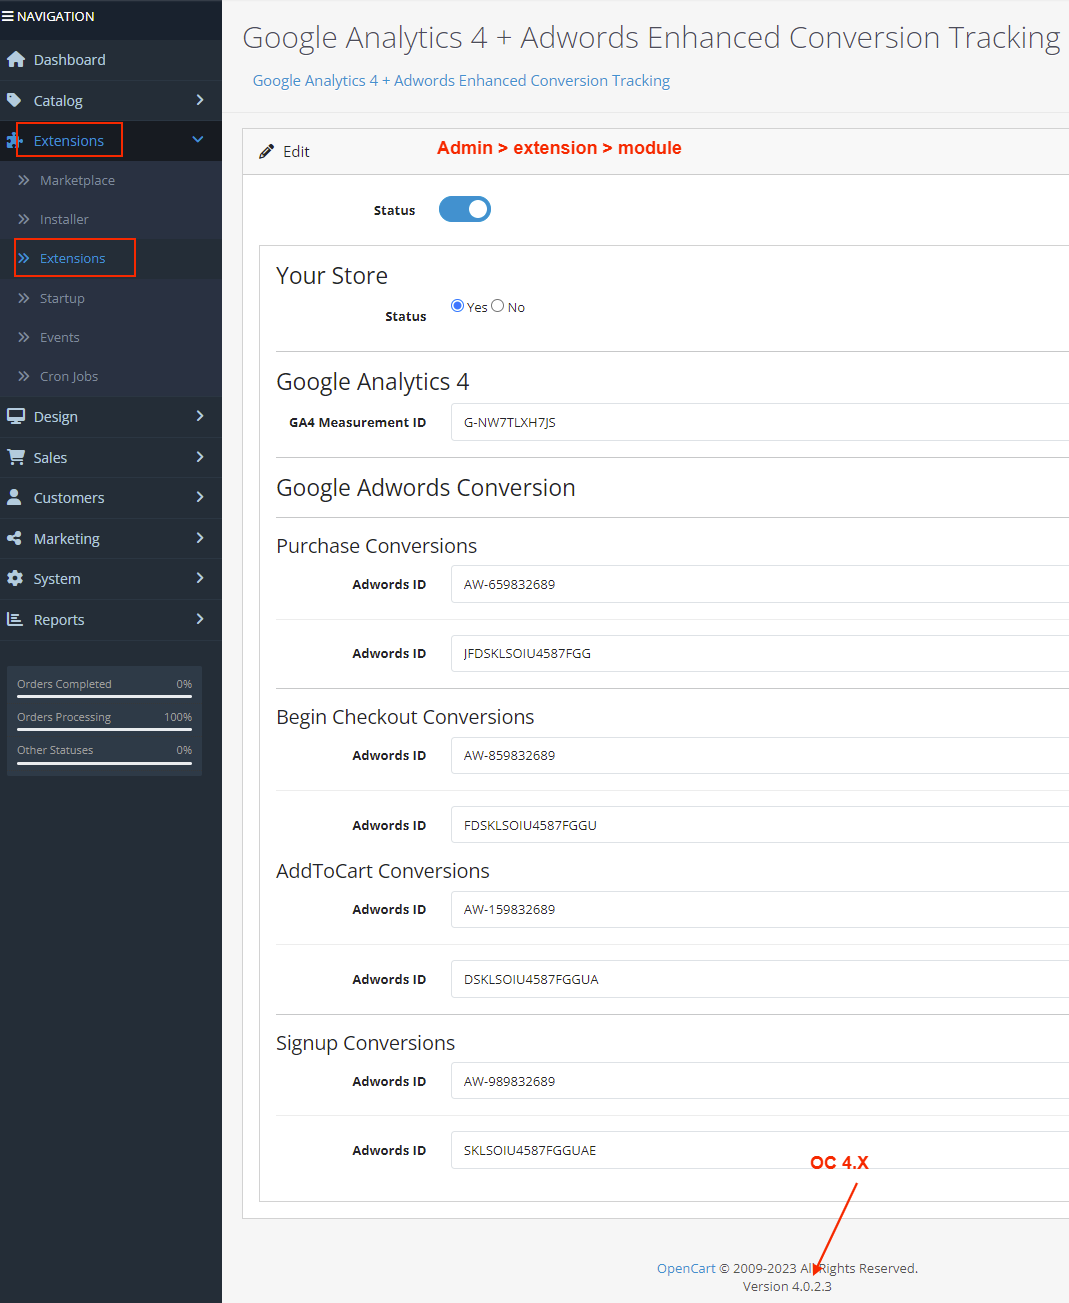Expand the Customers menu chevron

click(200, 497)
